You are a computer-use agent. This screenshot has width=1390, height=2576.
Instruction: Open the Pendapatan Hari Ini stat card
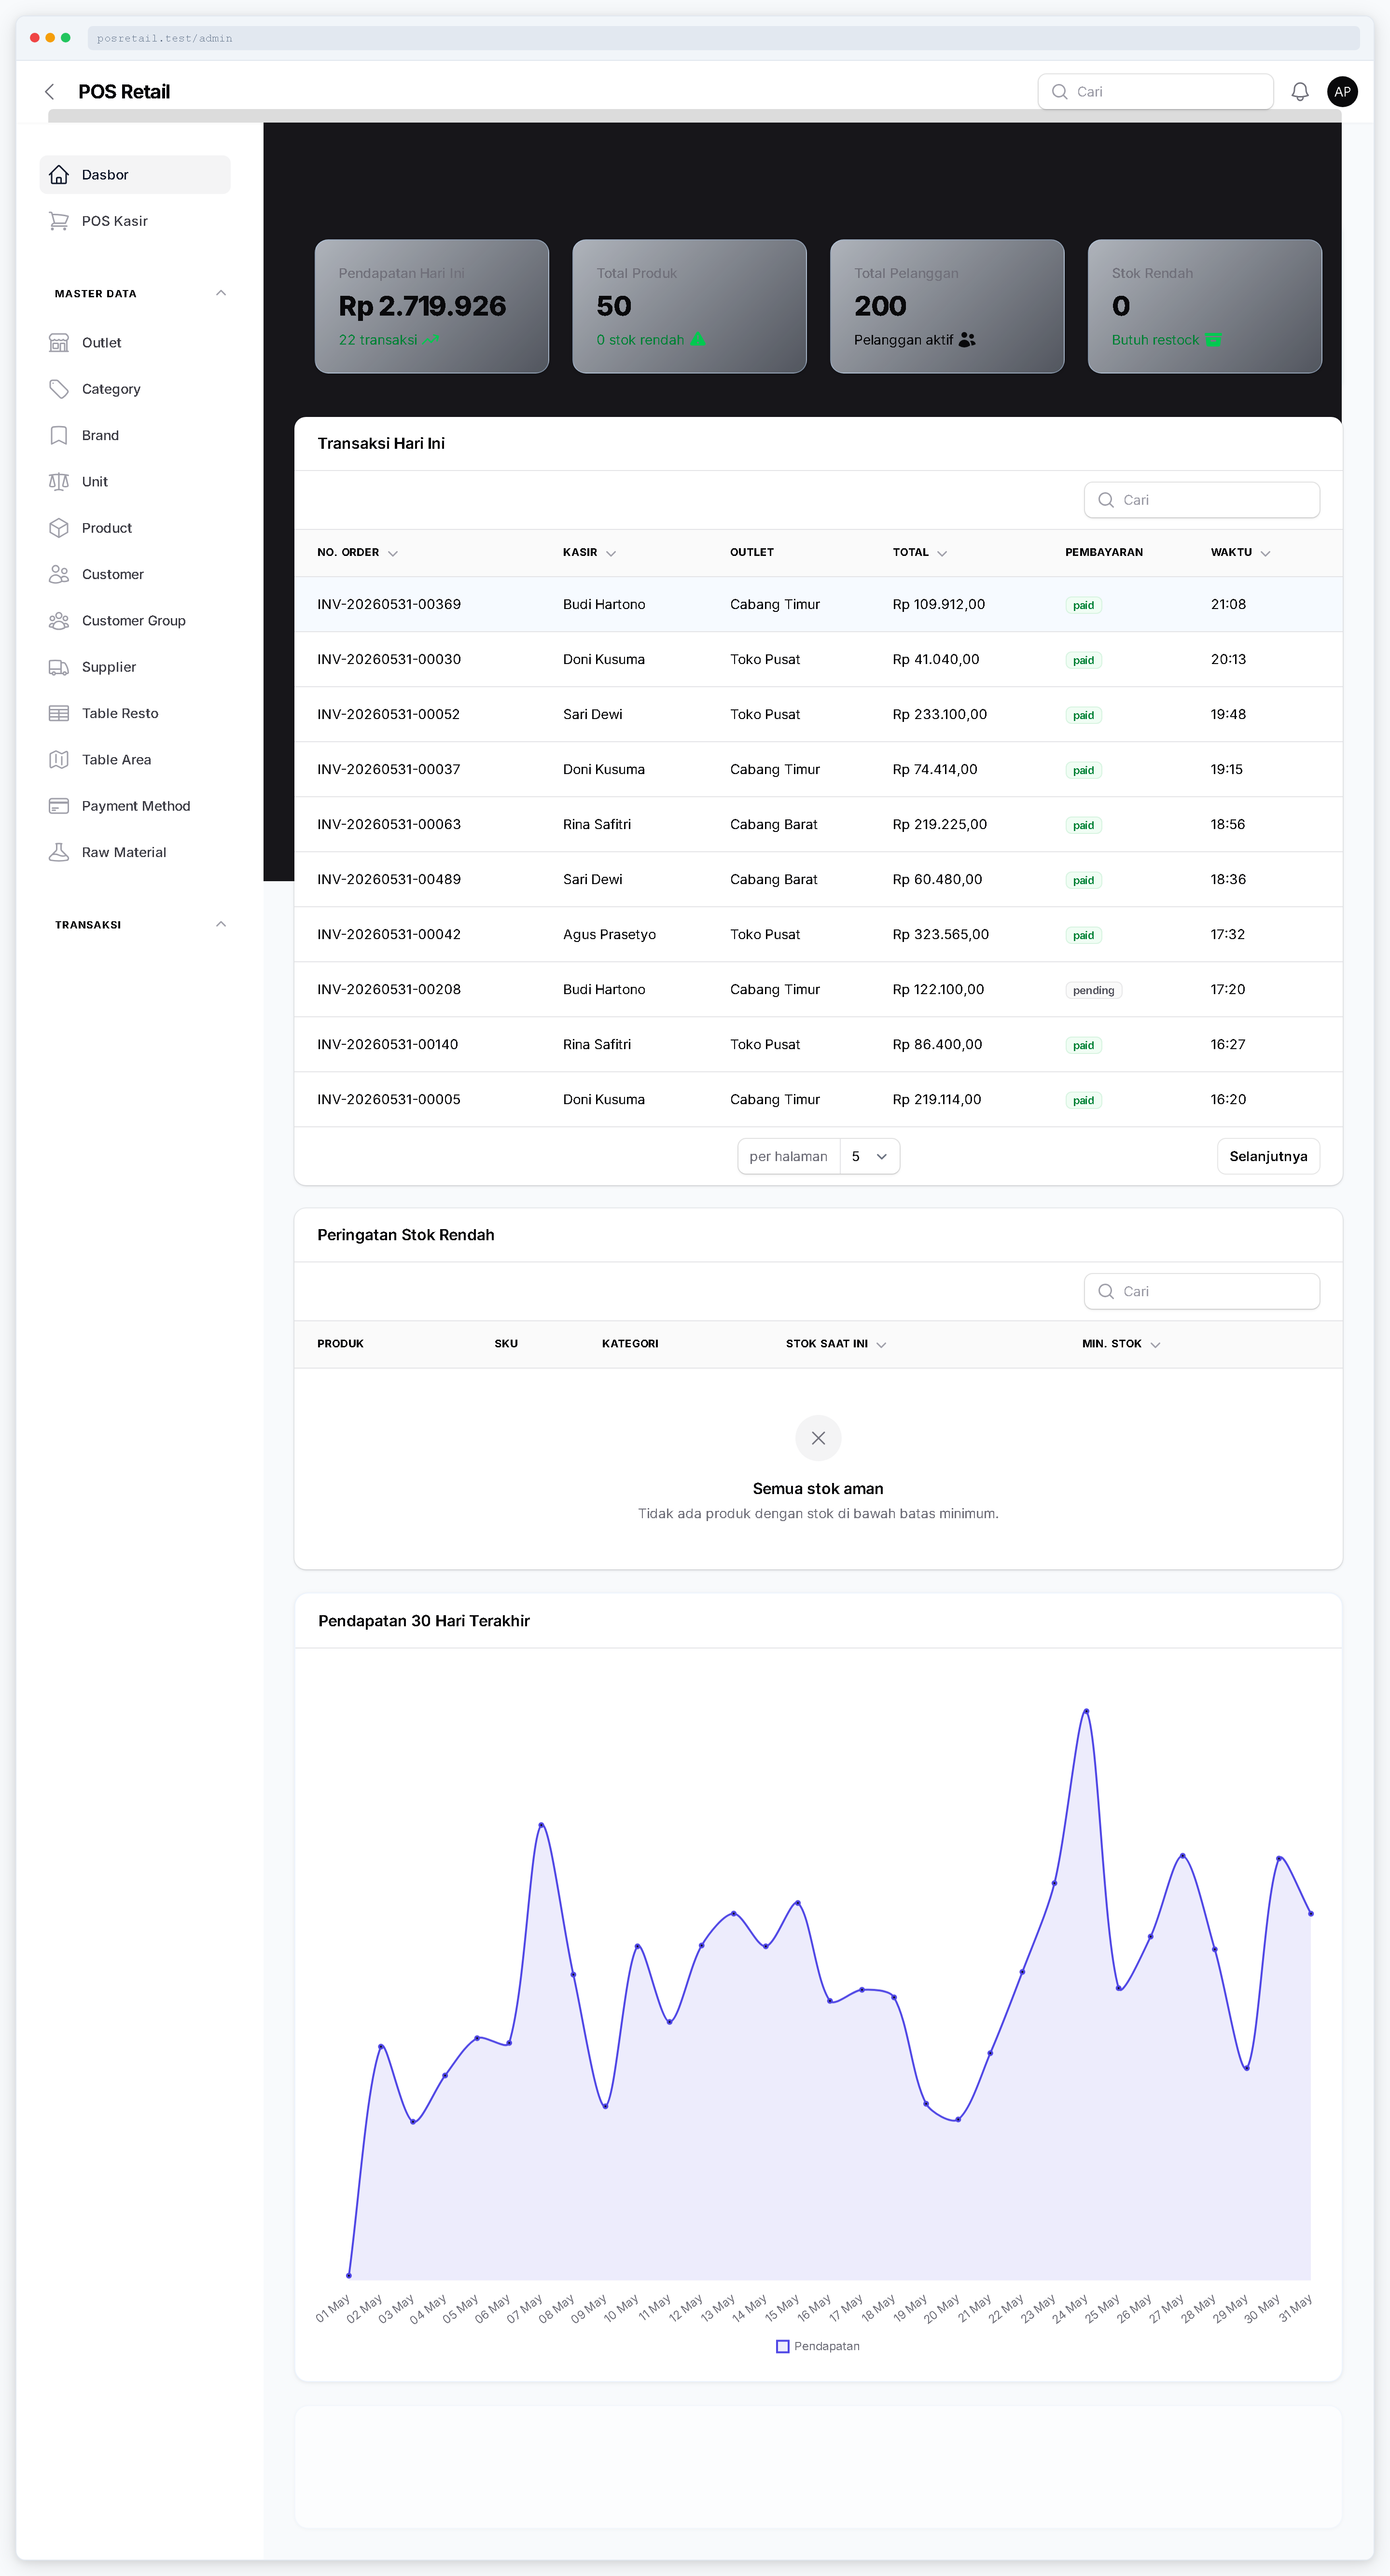[432, 306]
